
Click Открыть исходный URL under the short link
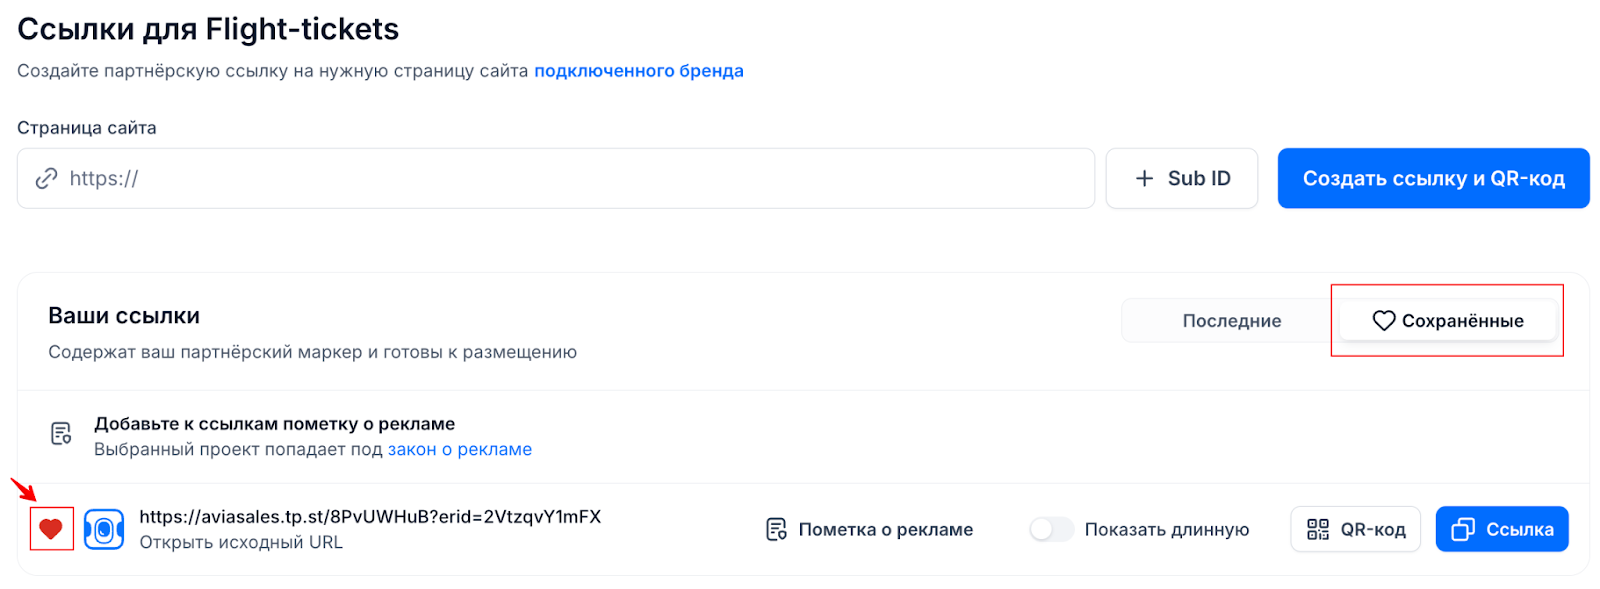pyautogui.click(x=241, y=542)
